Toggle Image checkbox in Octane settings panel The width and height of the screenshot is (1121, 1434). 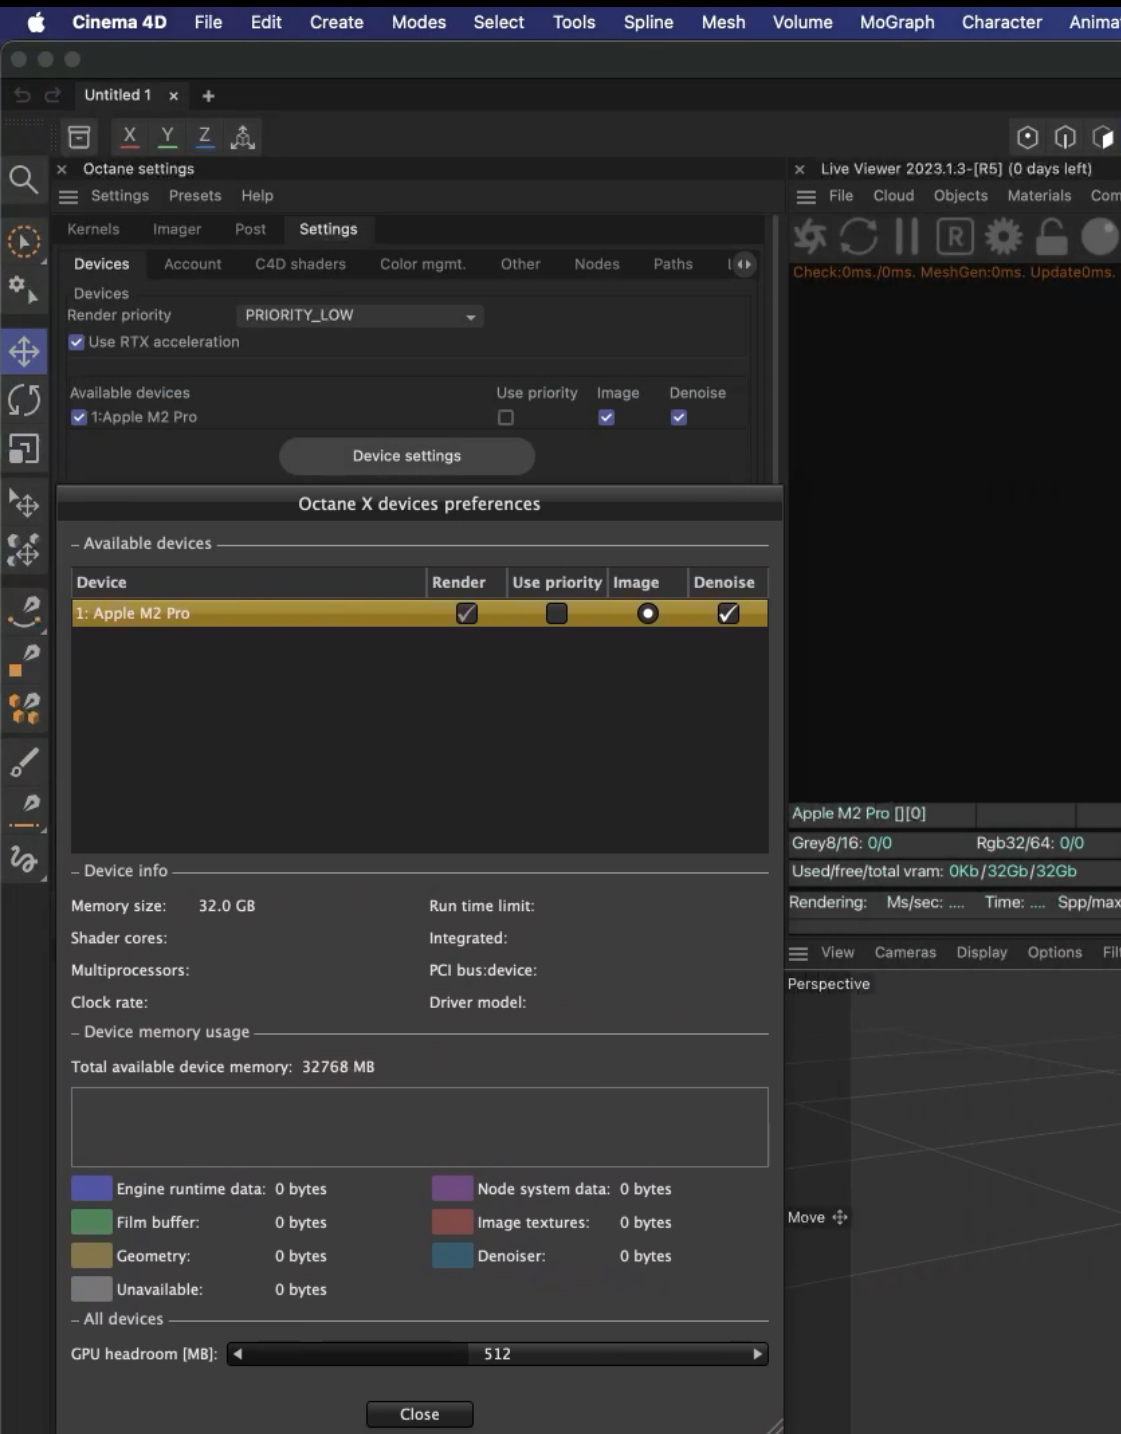coord(606,418)
